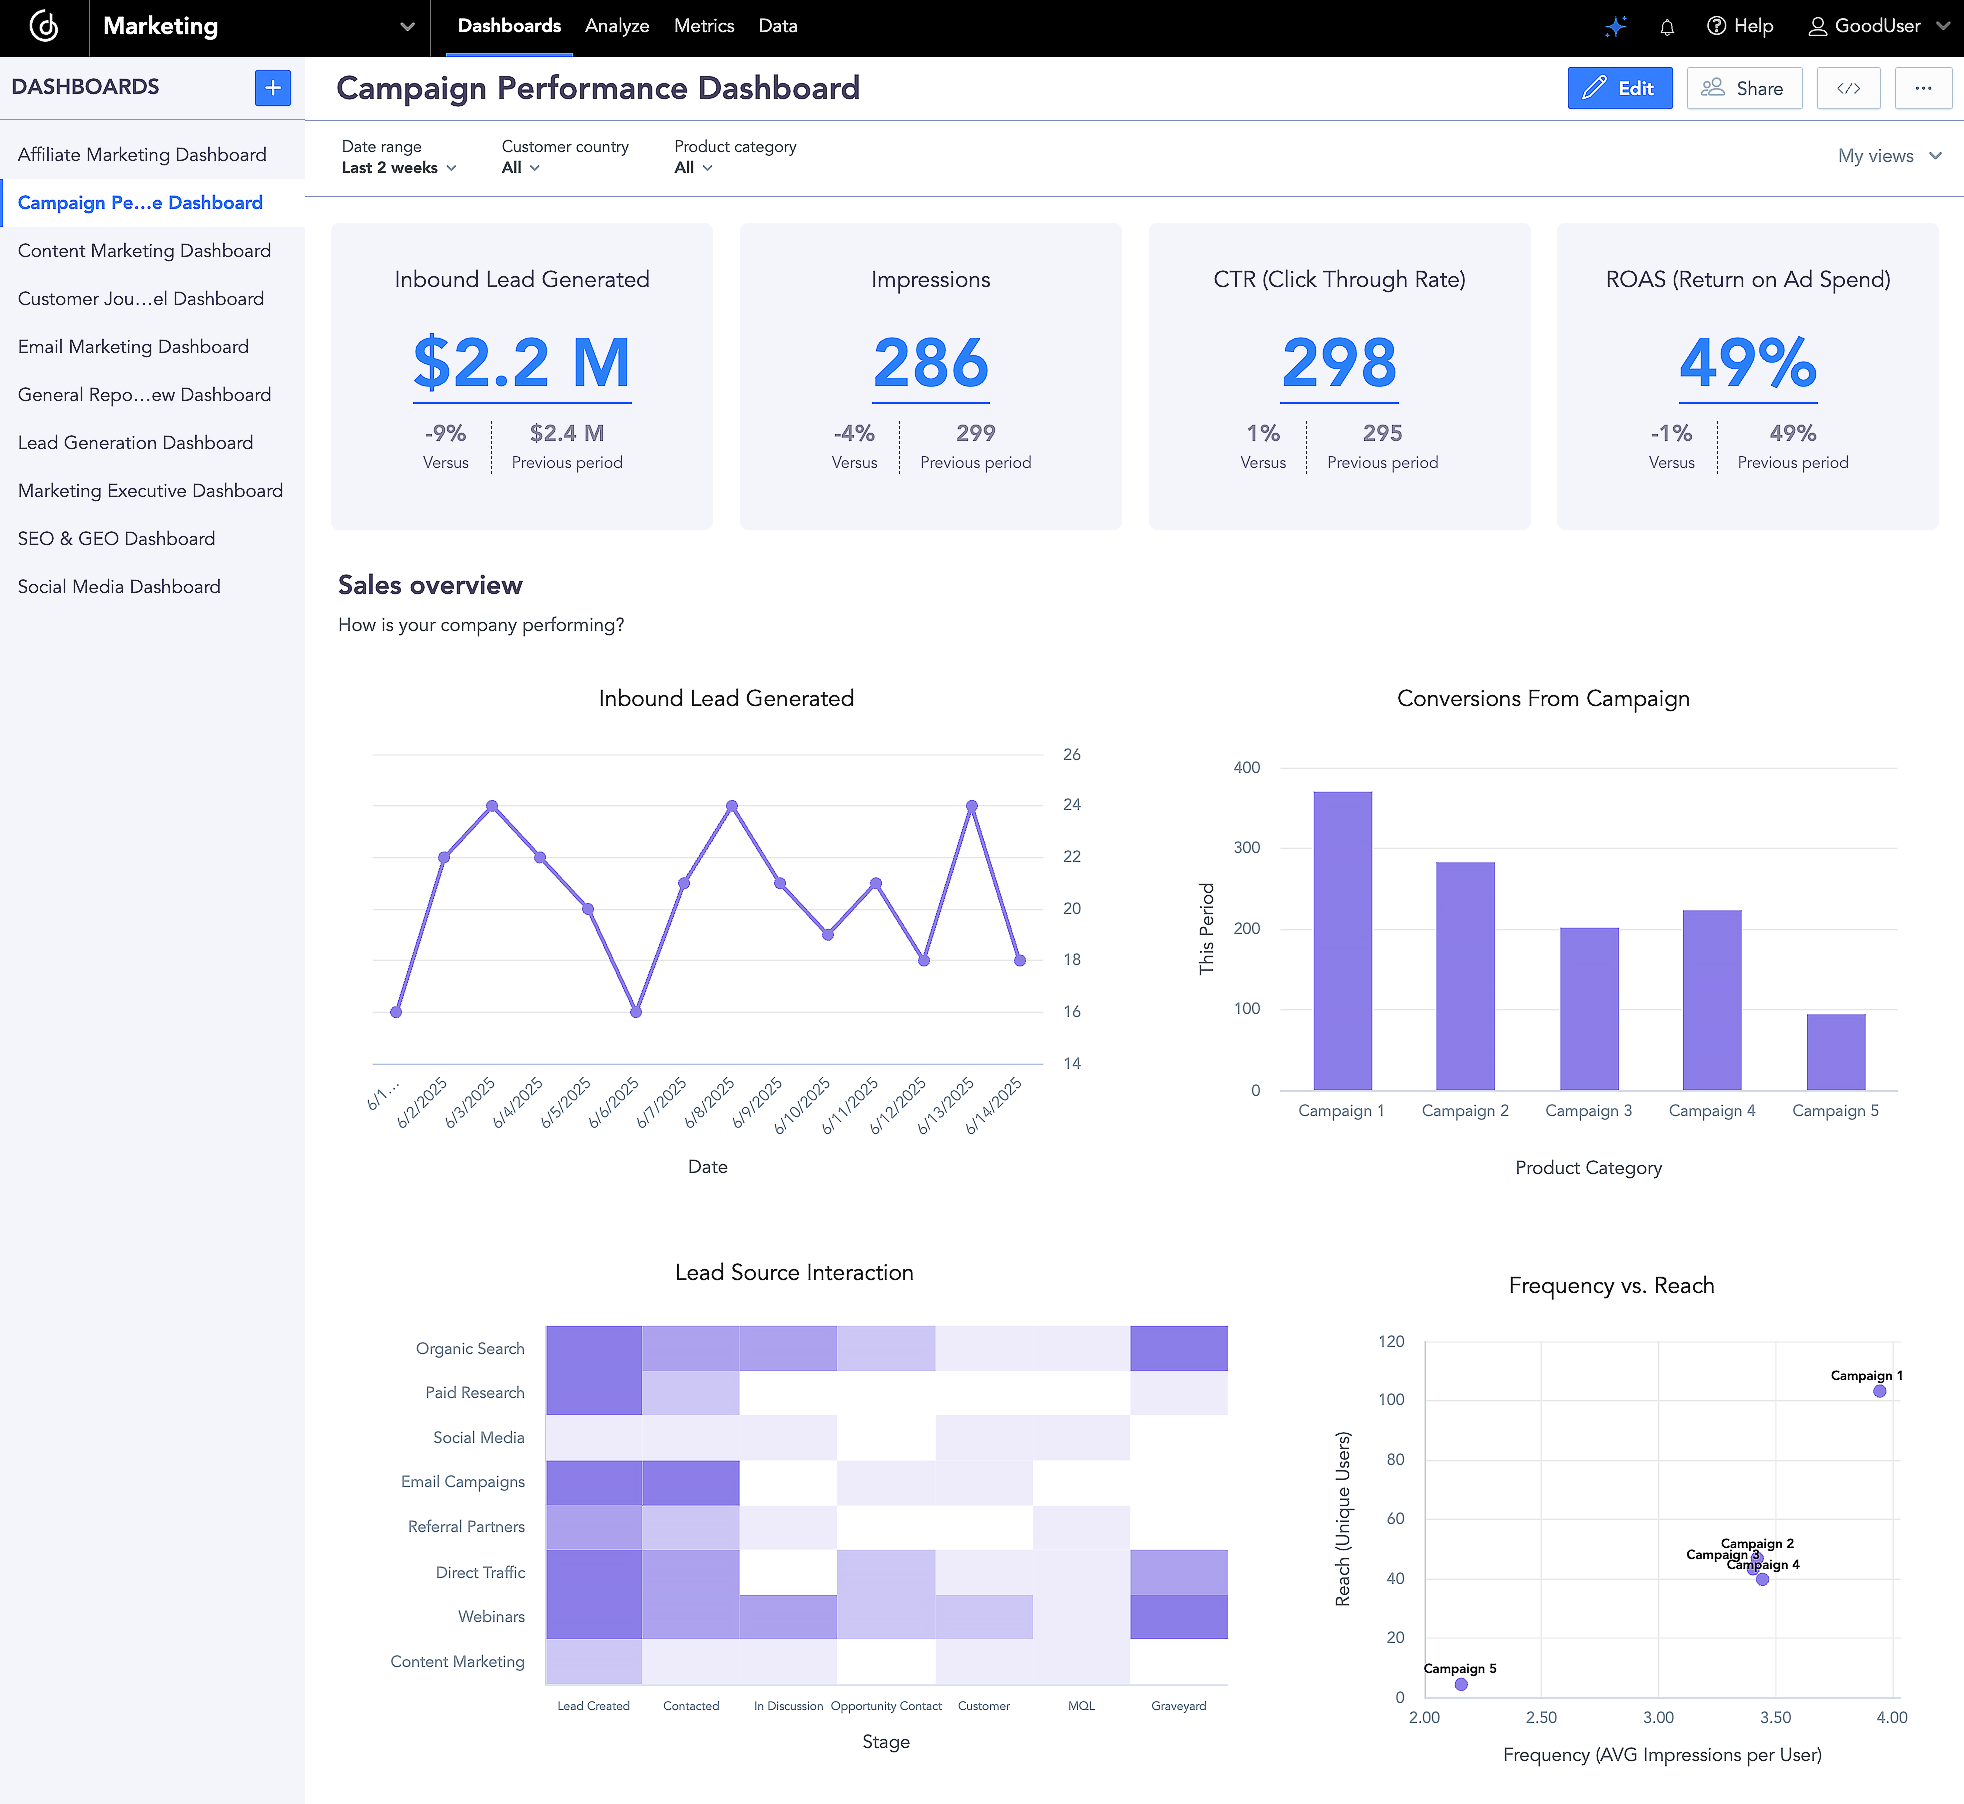Select the Campaign 5 point in Frequency vs. Reach
Viewport: 1964px width, 1804px height.
1460,1676
